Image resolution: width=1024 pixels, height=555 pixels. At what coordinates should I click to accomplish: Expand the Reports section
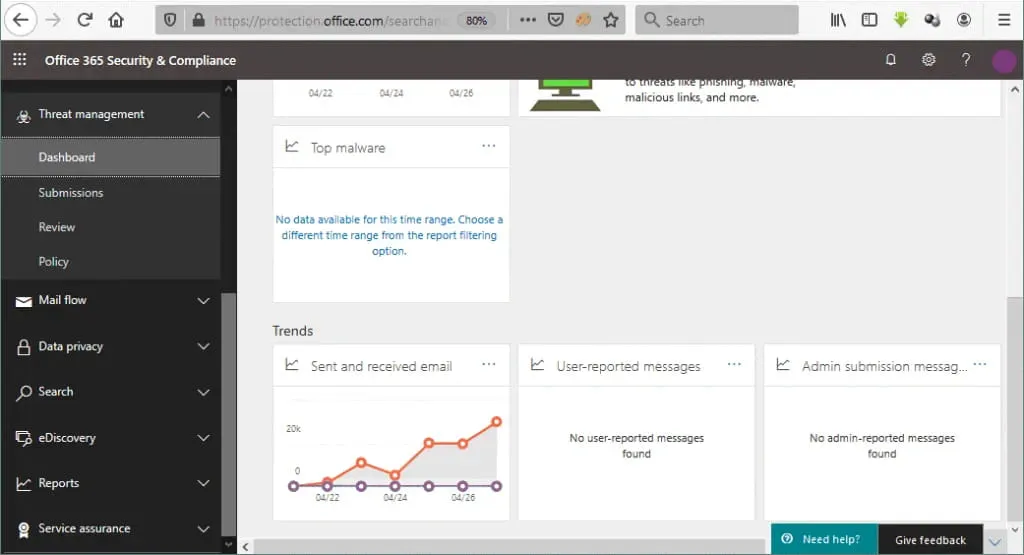[x=204, y=483]
